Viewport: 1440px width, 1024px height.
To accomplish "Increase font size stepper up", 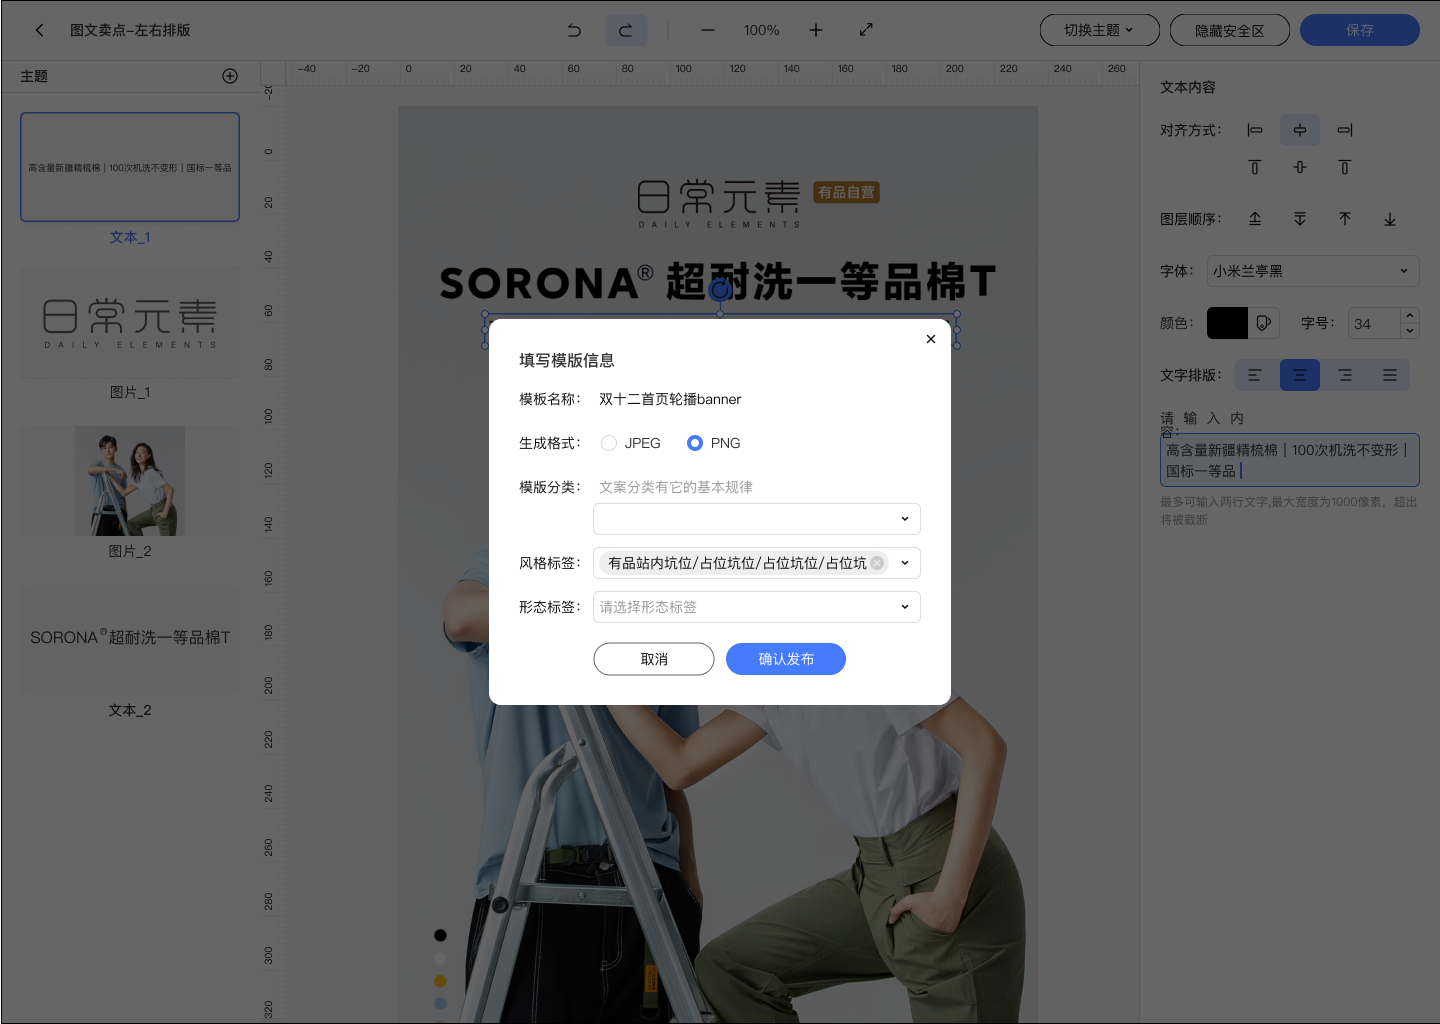I will [1410, 315].
